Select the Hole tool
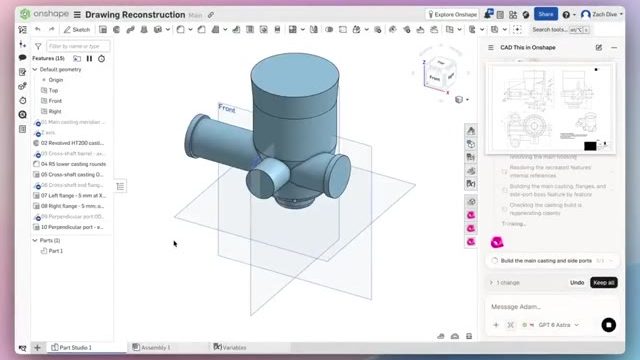Viewport: 640px width, 360px height. 264,29
